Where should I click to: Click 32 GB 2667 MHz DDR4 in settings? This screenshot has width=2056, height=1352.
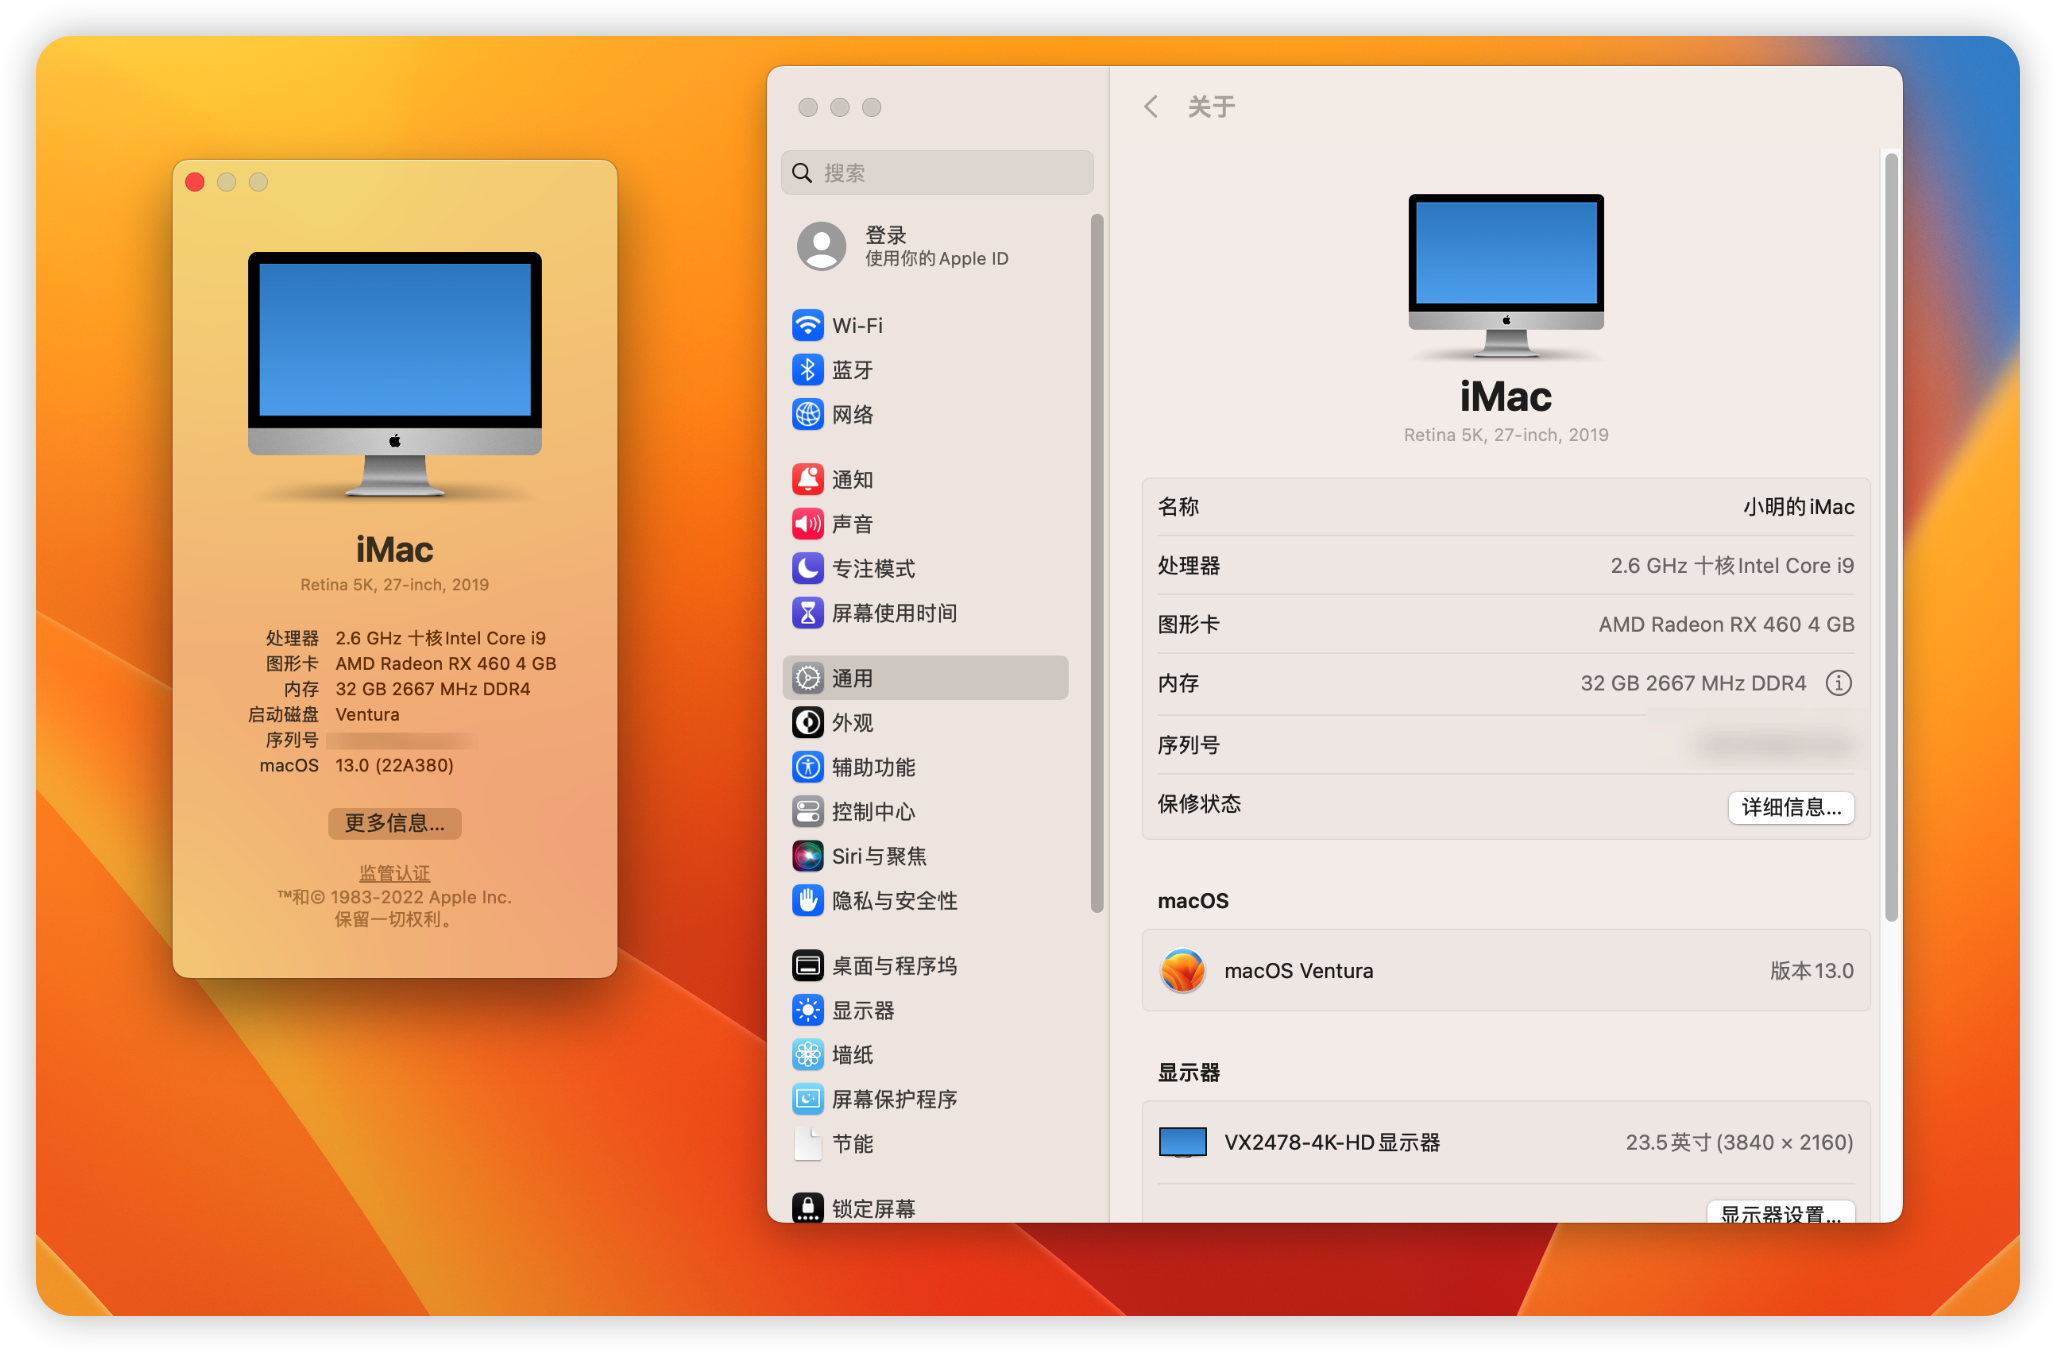pyautogui.click(x=1693, y=683)
